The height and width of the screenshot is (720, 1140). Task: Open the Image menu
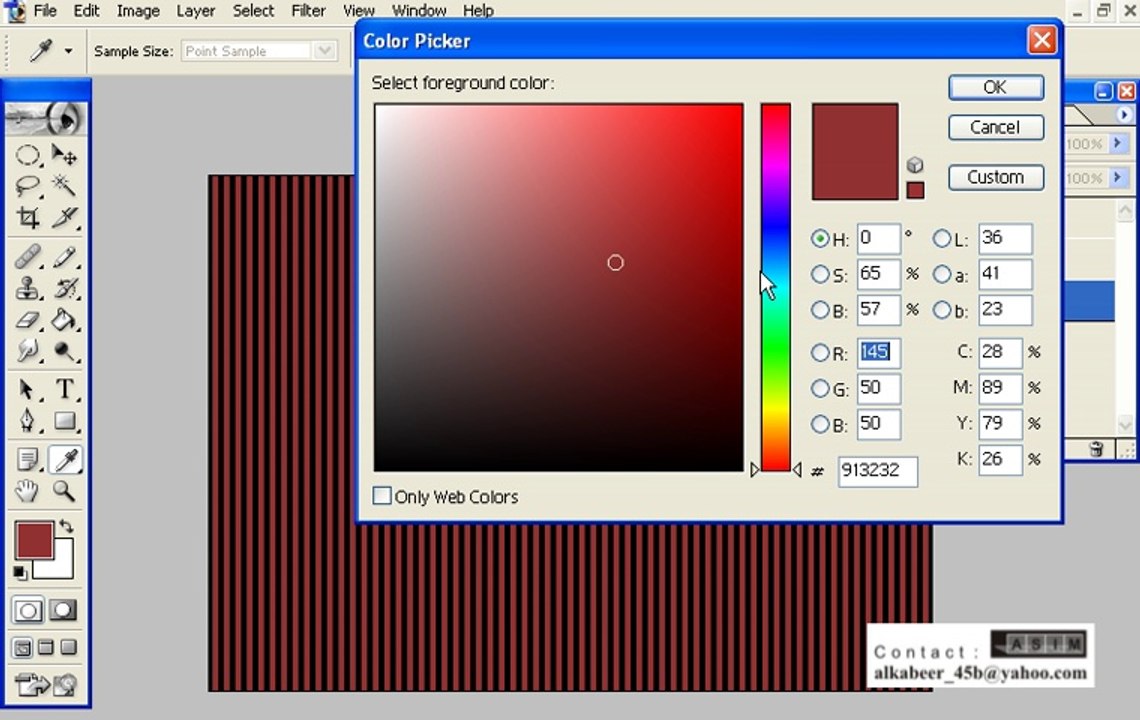[138, 11]
